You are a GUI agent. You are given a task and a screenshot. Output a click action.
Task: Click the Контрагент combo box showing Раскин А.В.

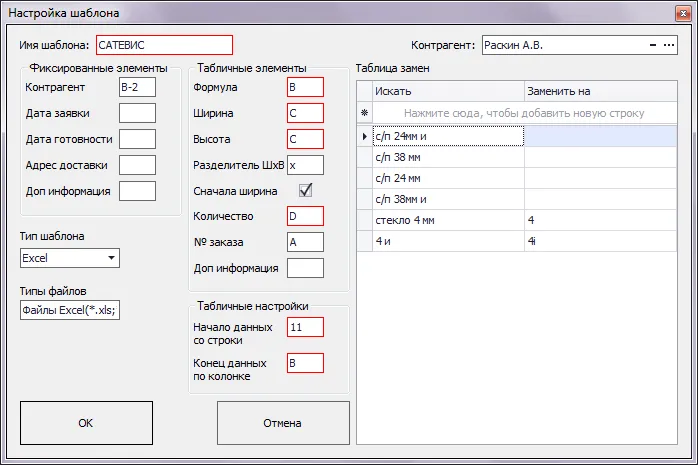point(580,45)
